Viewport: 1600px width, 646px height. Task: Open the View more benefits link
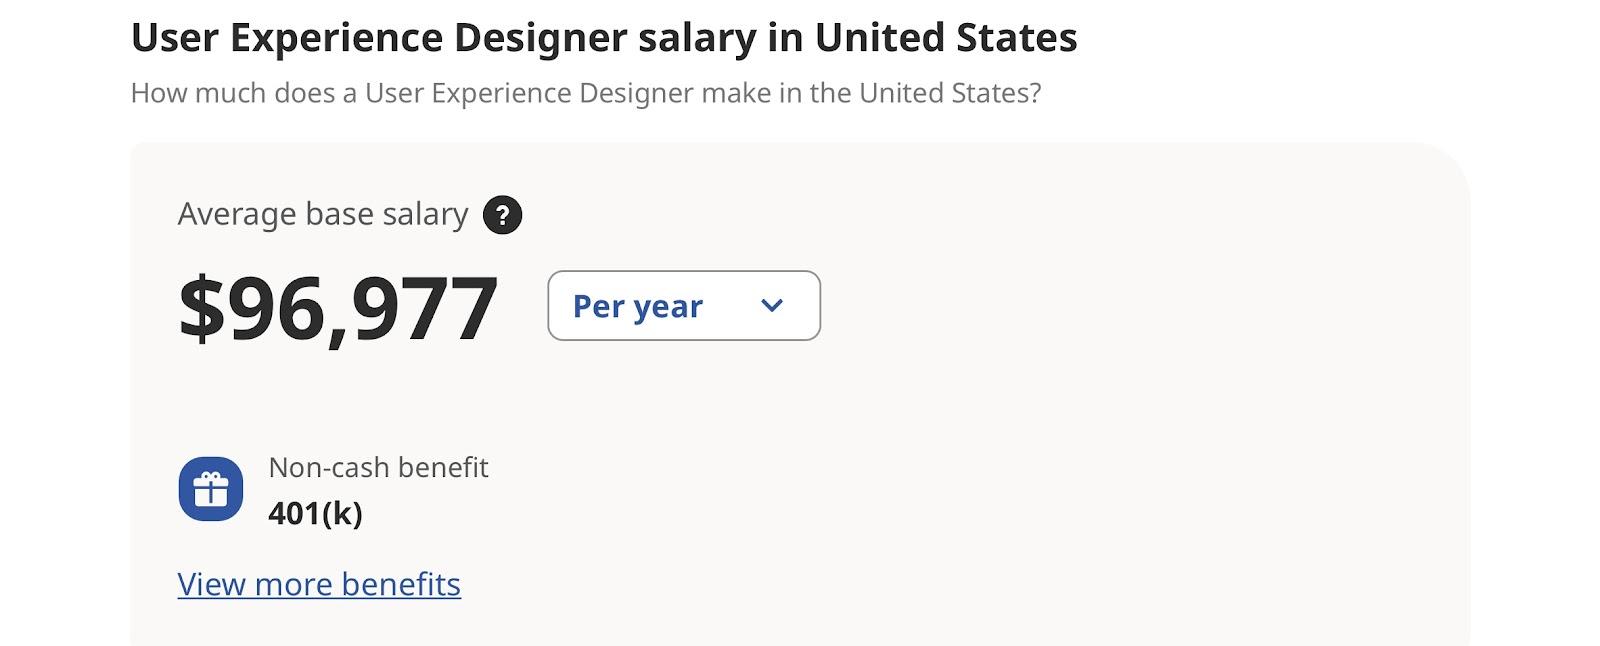tap(319, 584)
